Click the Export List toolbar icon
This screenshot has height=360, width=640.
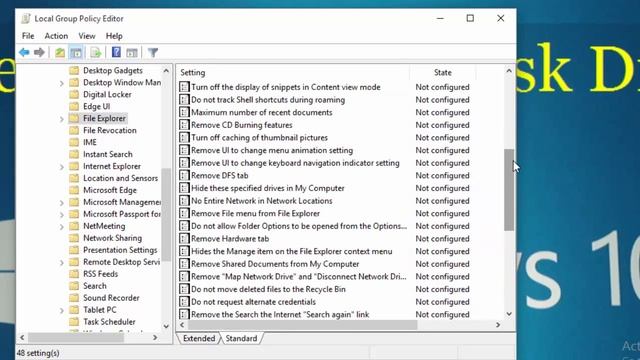pyautogui.click(x=96, y=52)
